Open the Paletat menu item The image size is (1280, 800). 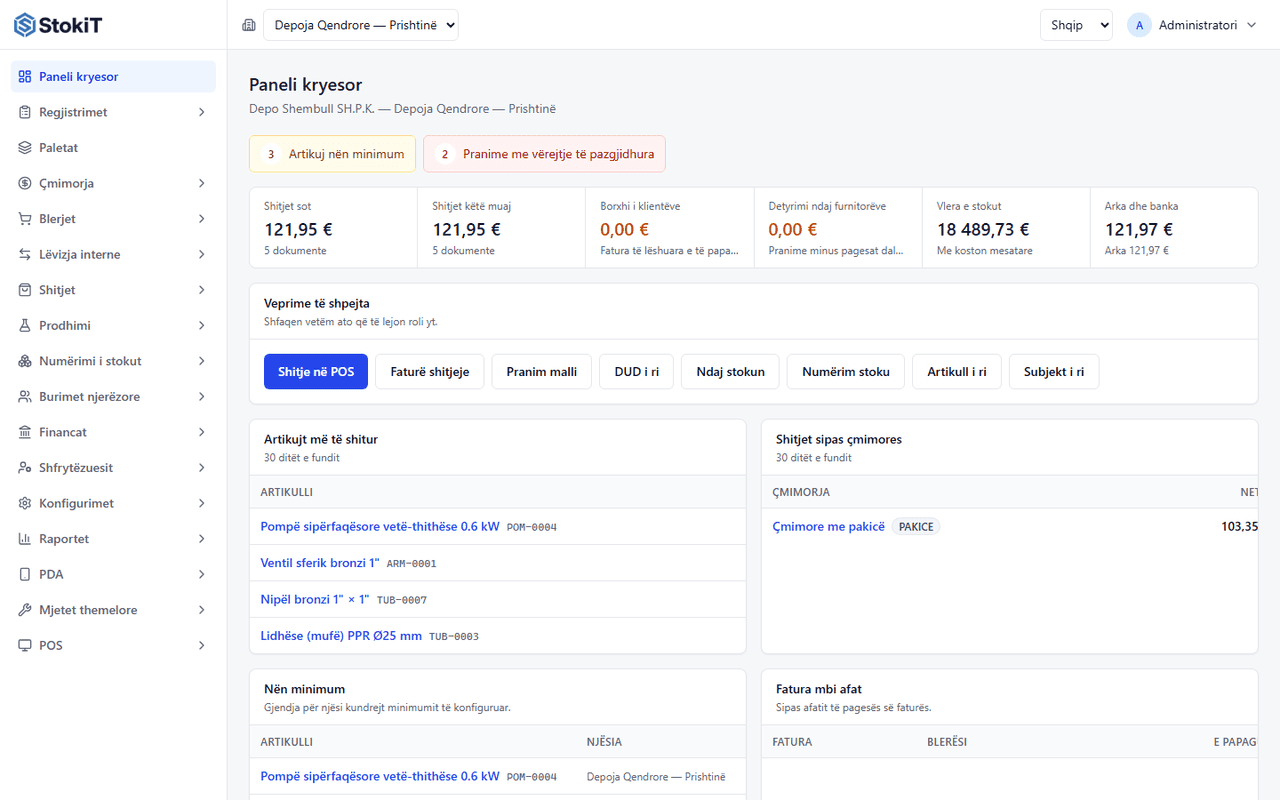pos(113,148)
